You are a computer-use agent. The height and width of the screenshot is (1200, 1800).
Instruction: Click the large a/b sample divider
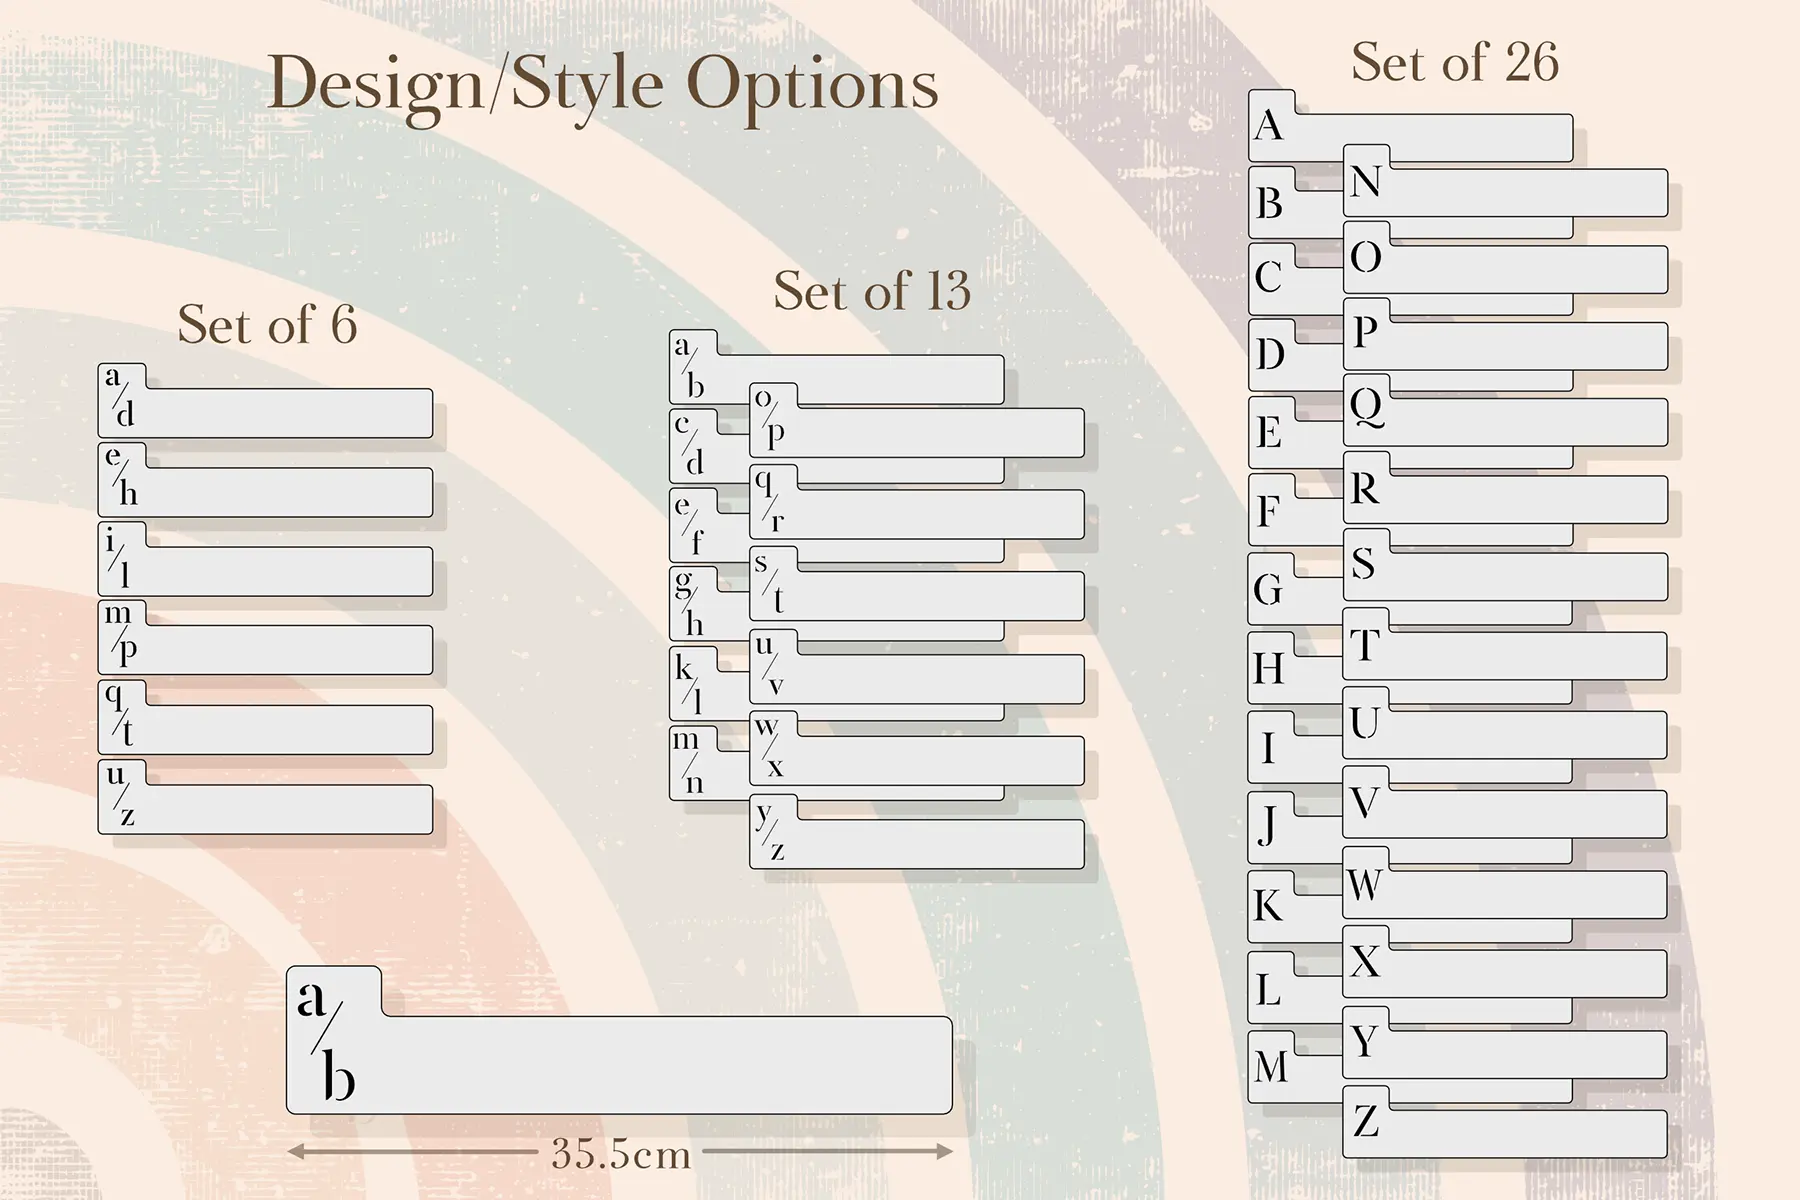(619, 1040)
